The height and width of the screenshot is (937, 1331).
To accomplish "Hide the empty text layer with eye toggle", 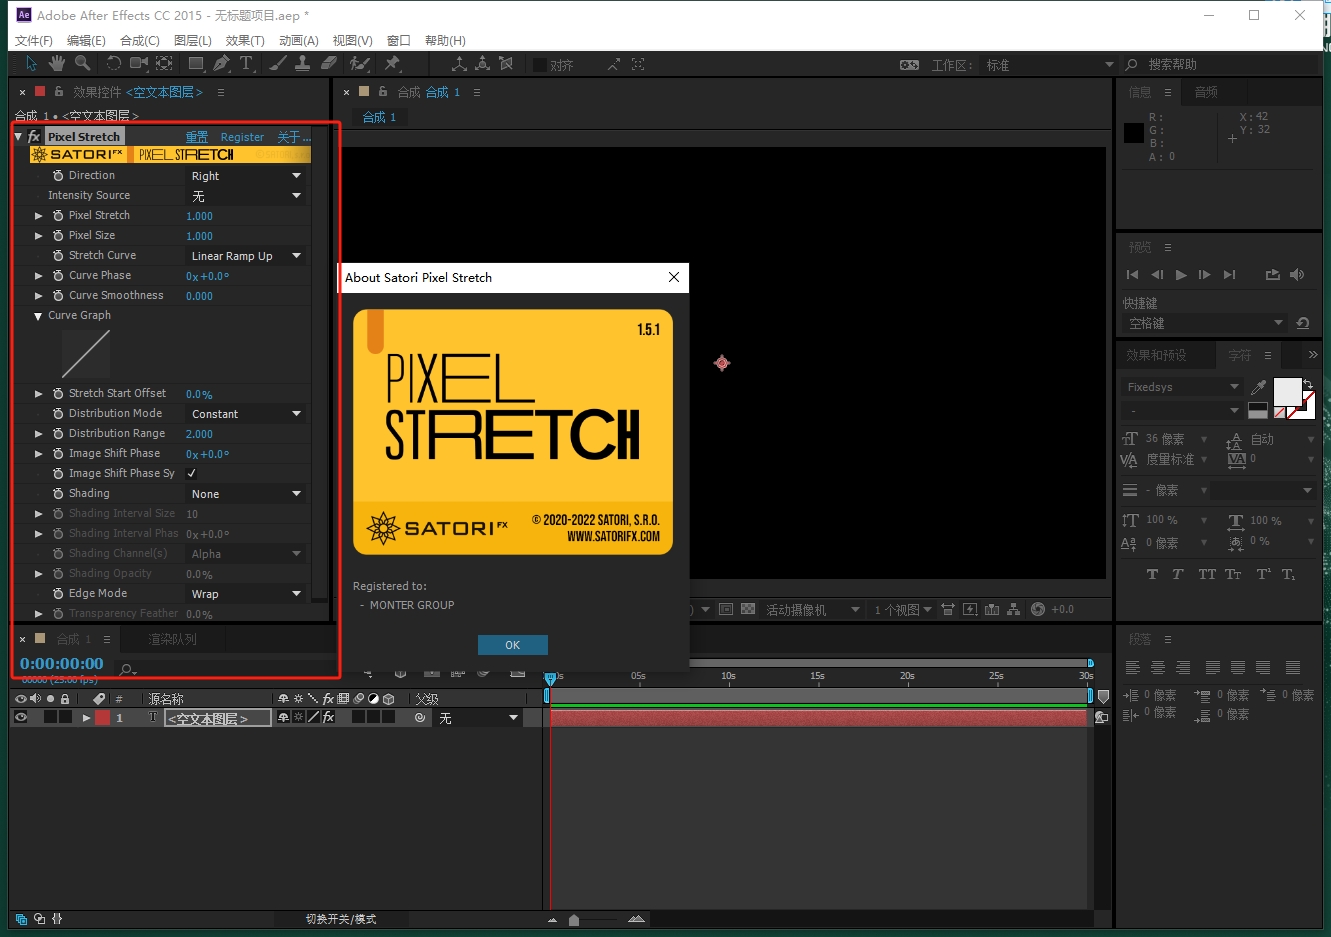I will coord(20,717).
